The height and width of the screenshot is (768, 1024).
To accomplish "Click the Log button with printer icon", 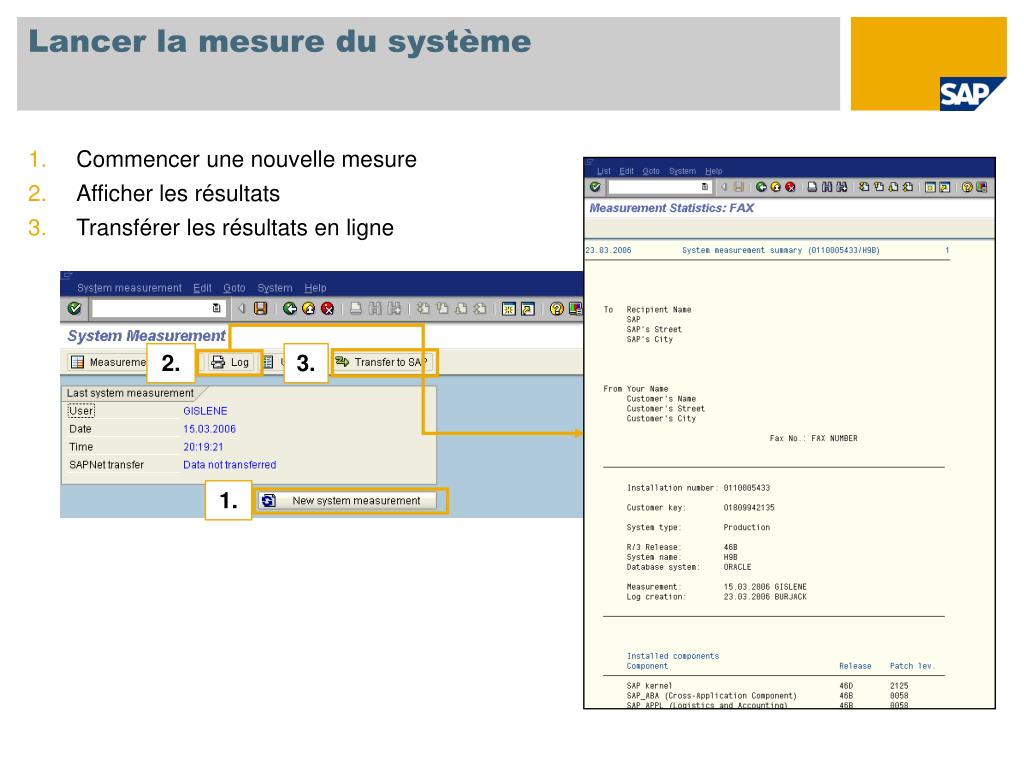I will click(x=231, y=362).
